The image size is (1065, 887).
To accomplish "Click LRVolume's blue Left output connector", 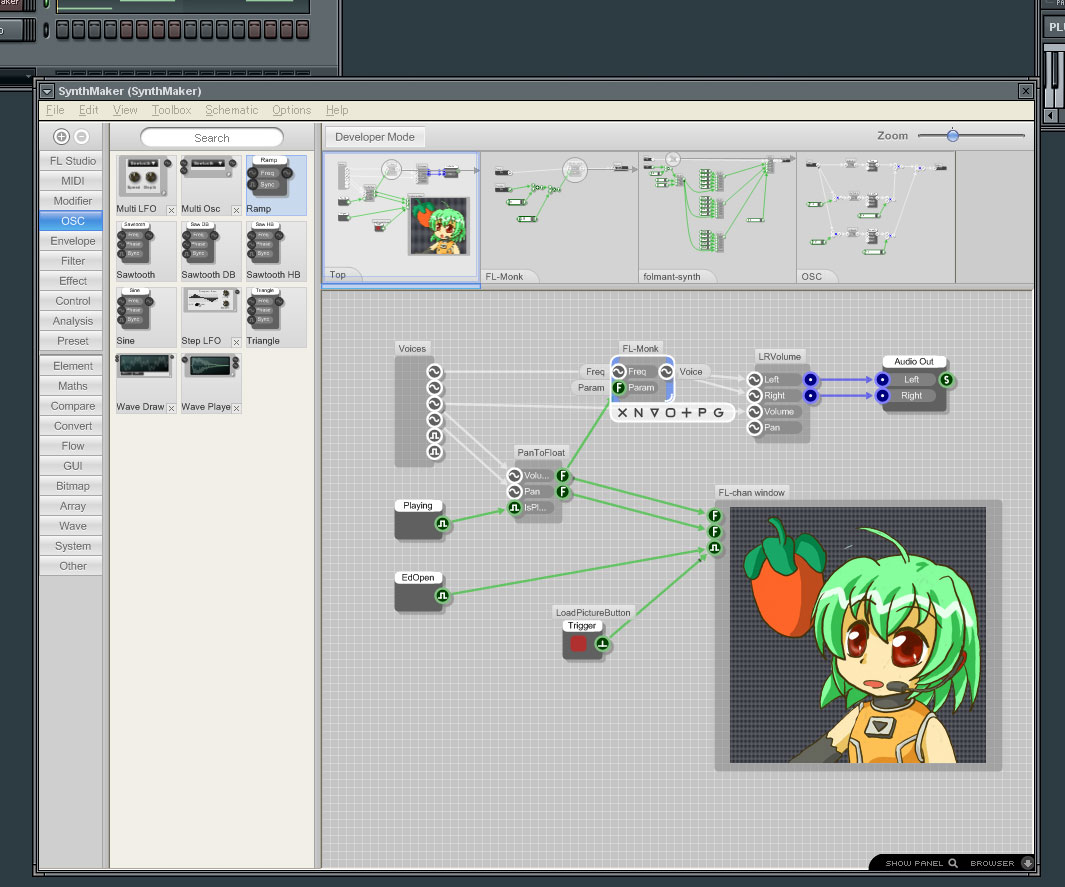I will point(810,380).
